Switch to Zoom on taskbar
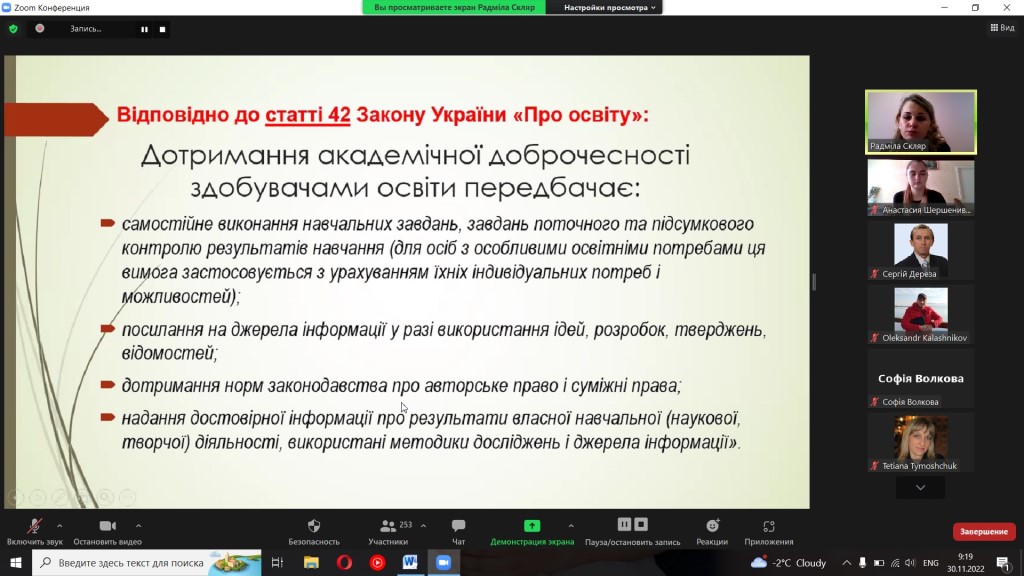This screenshot has height=576, width=1024. click(x=443, y=562)
